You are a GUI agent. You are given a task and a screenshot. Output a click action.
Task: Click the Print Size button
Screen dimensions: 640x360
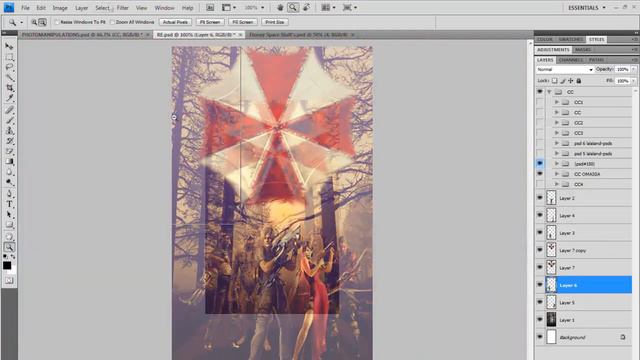pos(274,22)
